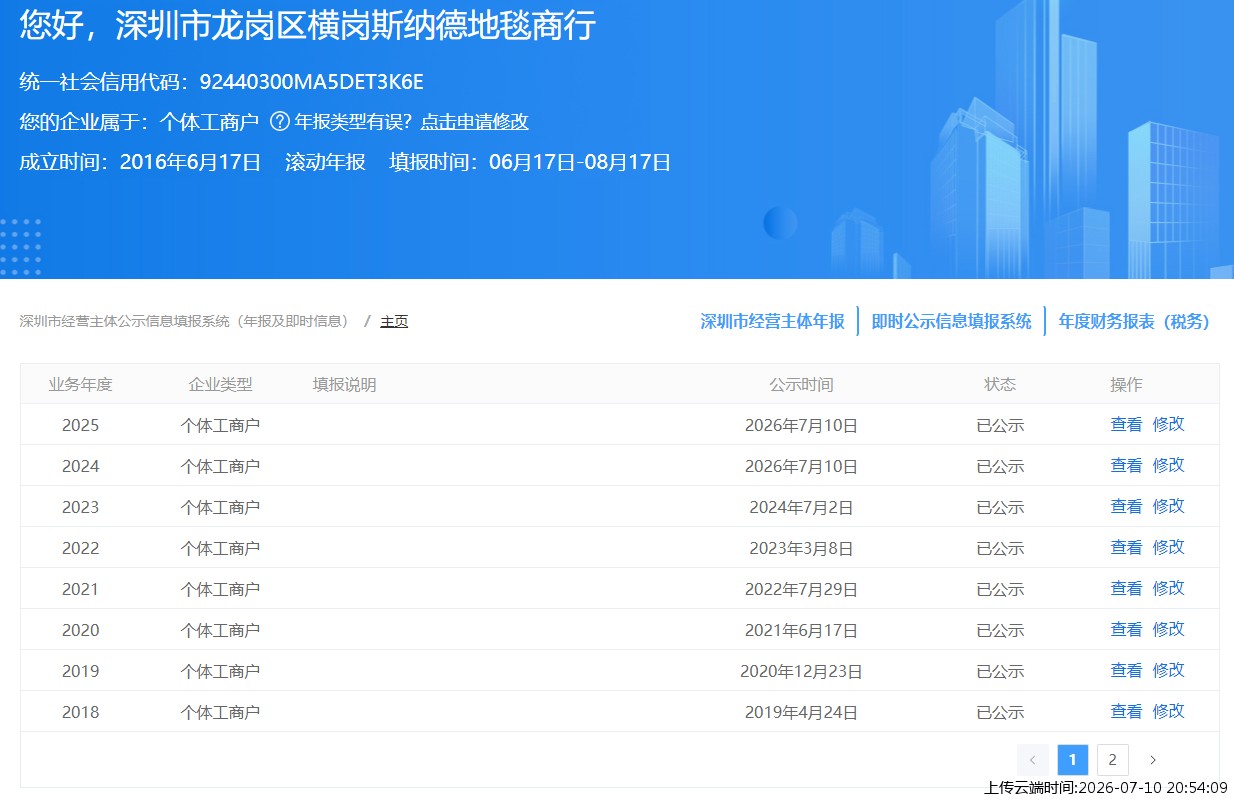Switch to 年度财务报表（税务） tab

[1135, 322]
